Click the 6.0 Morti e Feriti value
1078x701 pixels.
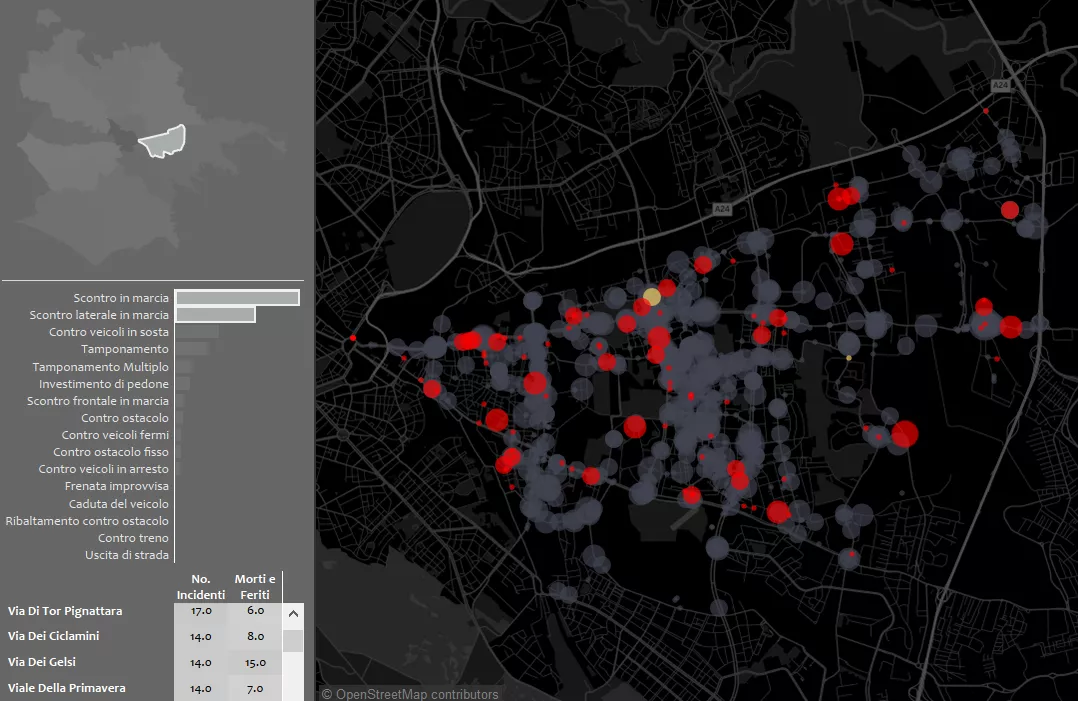coord(255,611)
